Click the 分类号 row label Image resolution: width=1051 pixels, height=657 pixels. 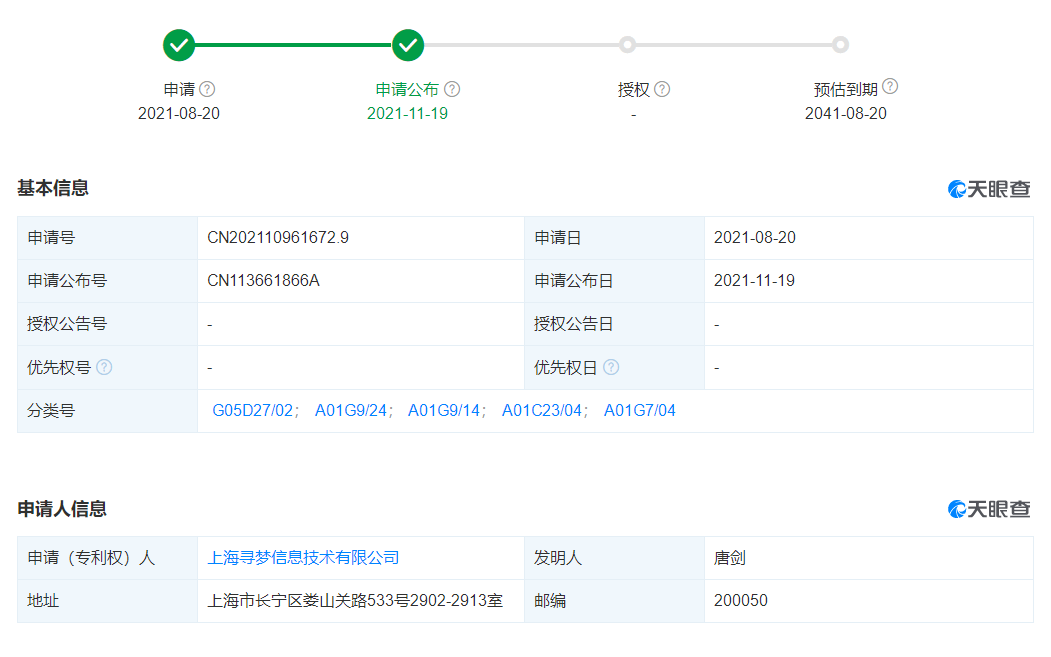pyautogui.click(x=51, y=410)
